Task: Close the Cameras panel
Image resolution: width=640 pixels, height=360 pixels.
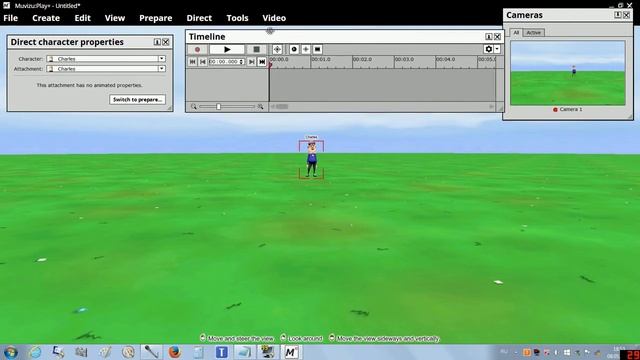Action: (x=627, y=15)
